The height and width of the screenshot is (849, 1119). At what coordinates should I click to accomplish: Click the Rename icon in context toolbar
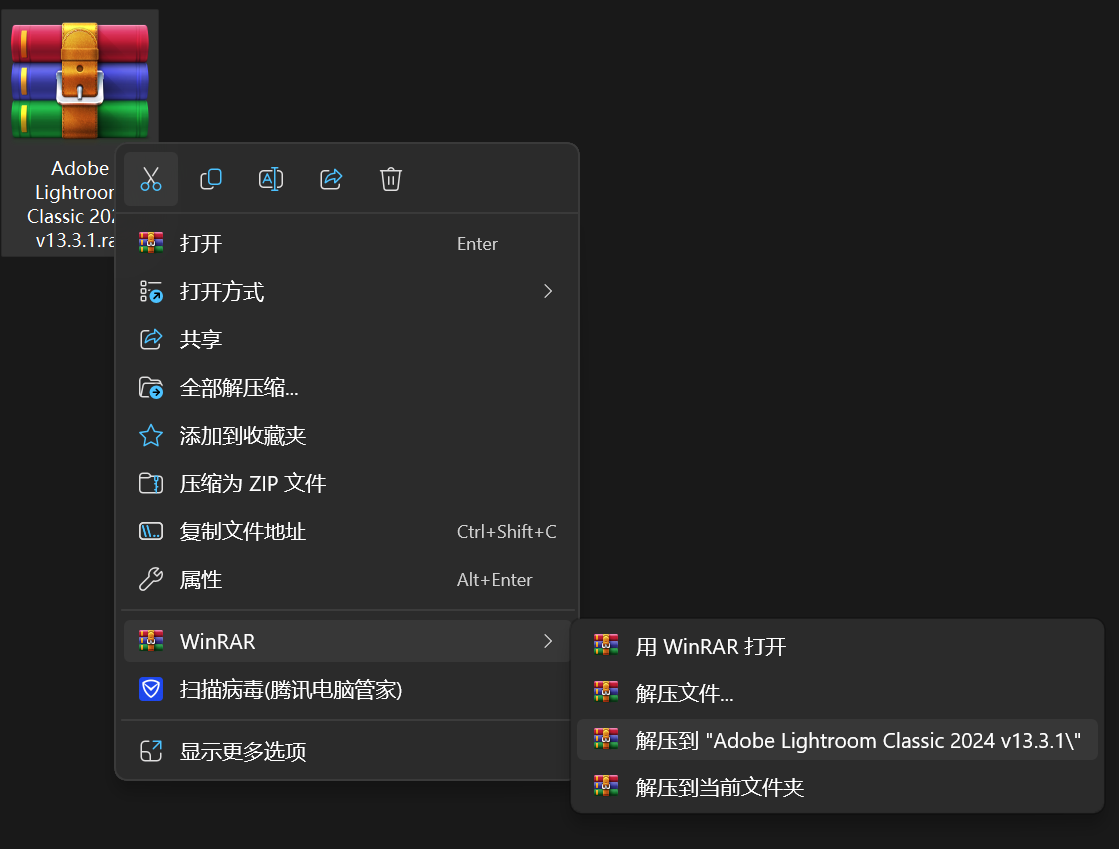[x=271, y=179]
